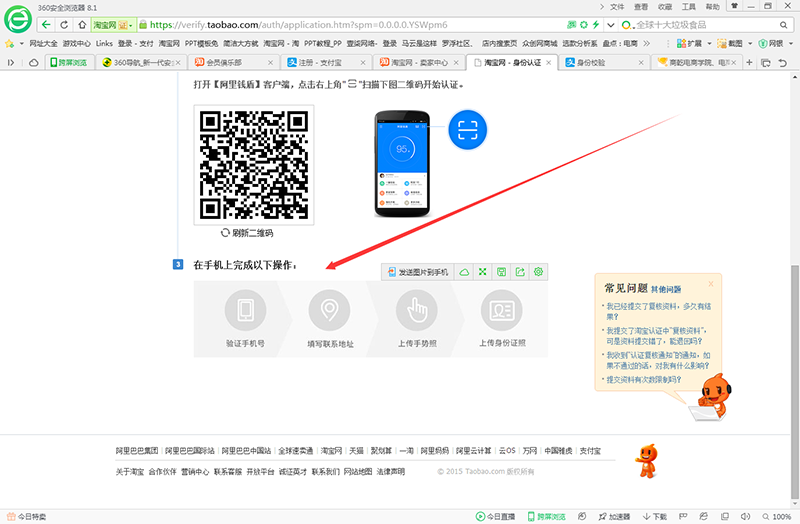
Task: Click 发送图片到手机 button
Action: tap(418, 272)
